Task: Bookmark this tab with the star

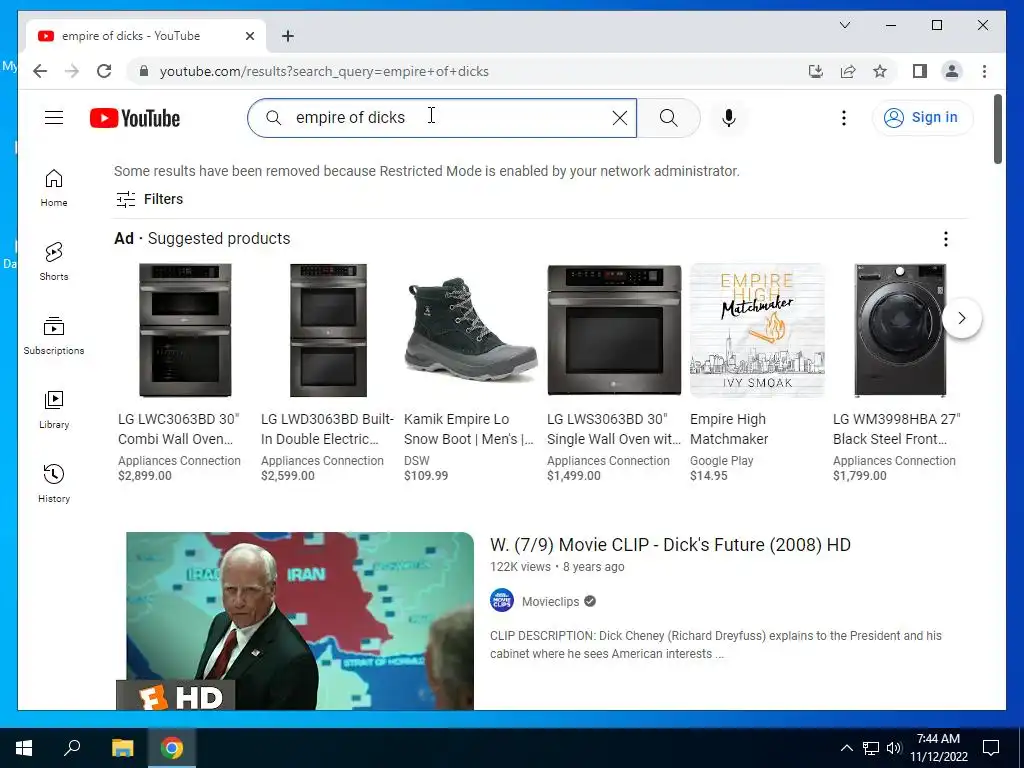Action: click(x=880, y=71)
